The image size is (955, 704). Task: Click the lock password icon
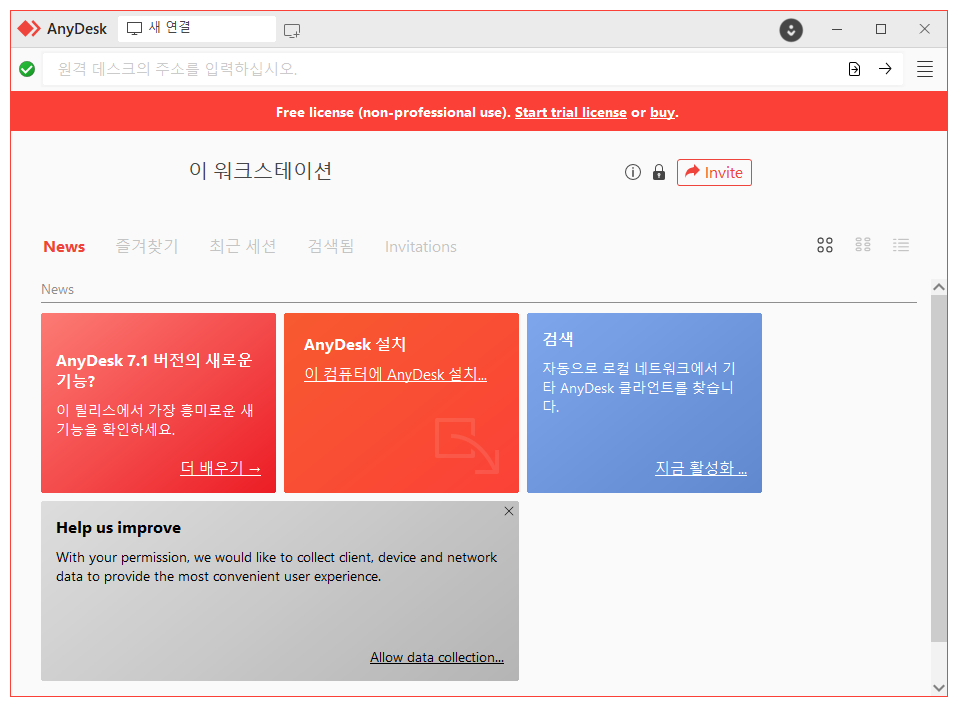pyautogui.click(x=658, y=172)
